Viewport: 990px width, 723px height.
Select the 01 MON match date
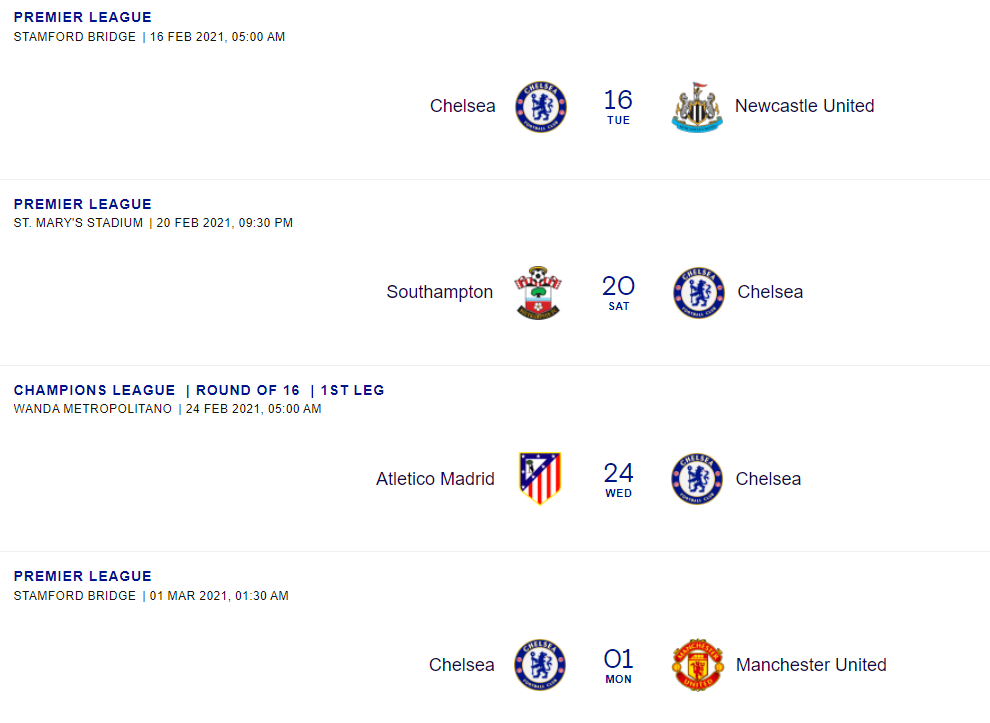[618, 666]
